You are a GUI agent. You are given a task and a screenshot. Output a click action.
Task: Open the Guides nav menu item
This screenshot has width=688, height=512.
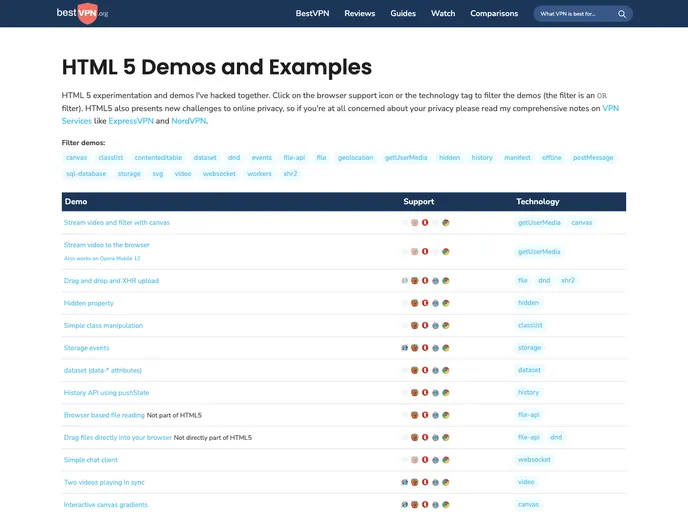coord(403,14)
